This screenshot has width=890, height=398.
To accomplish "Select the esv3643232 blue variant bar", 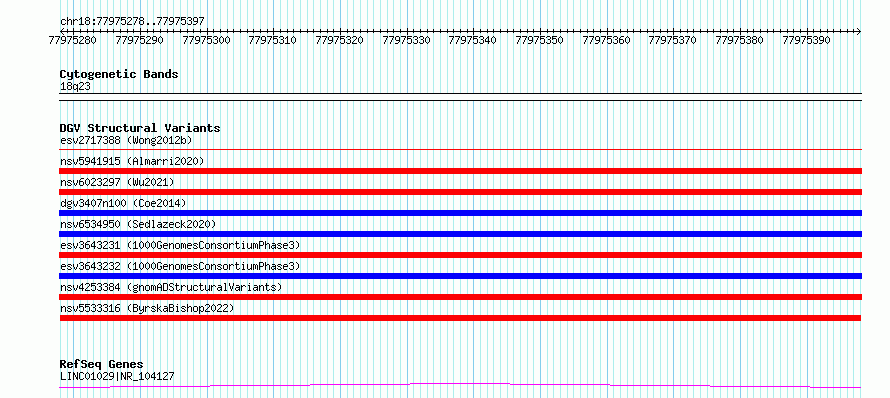I will point(460,276).
